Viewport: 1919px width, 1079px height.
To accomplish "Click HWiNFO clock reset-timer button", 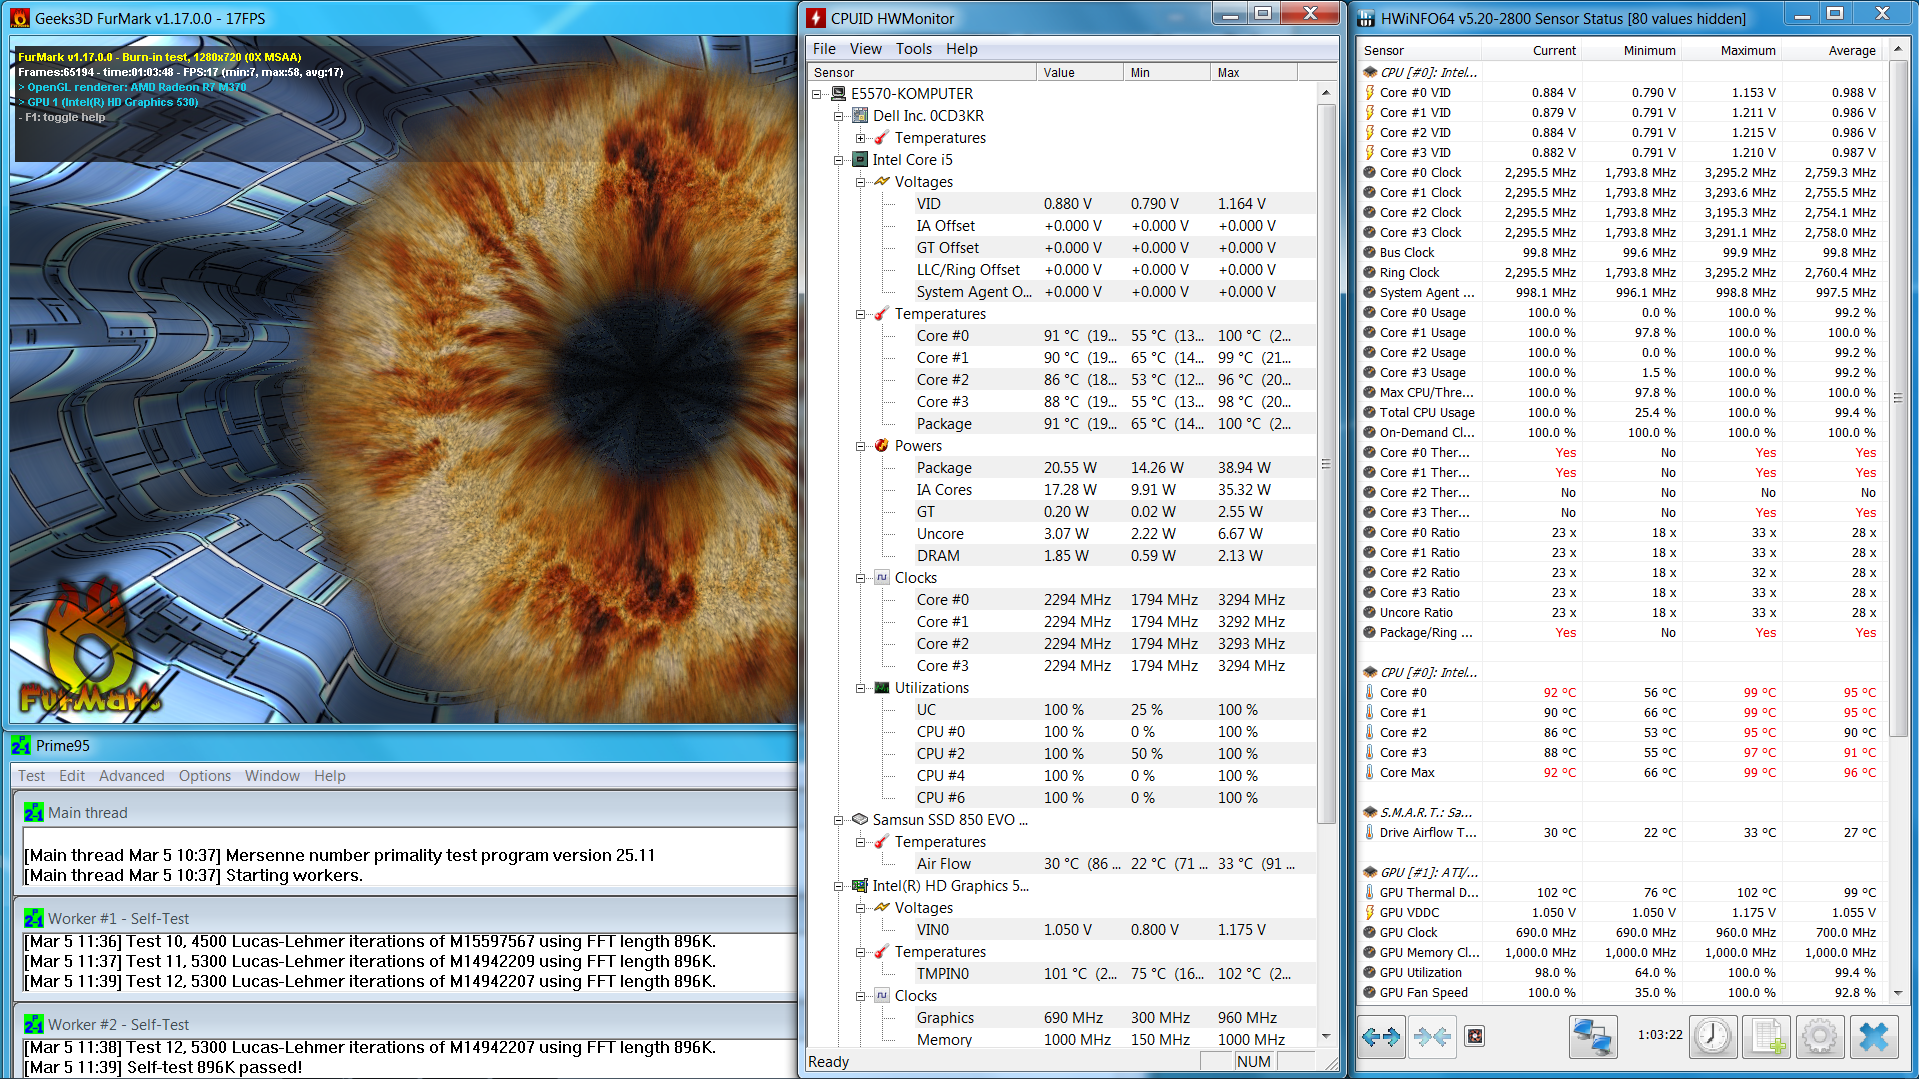I will pyautogui.click(x=1713, y=1037).
